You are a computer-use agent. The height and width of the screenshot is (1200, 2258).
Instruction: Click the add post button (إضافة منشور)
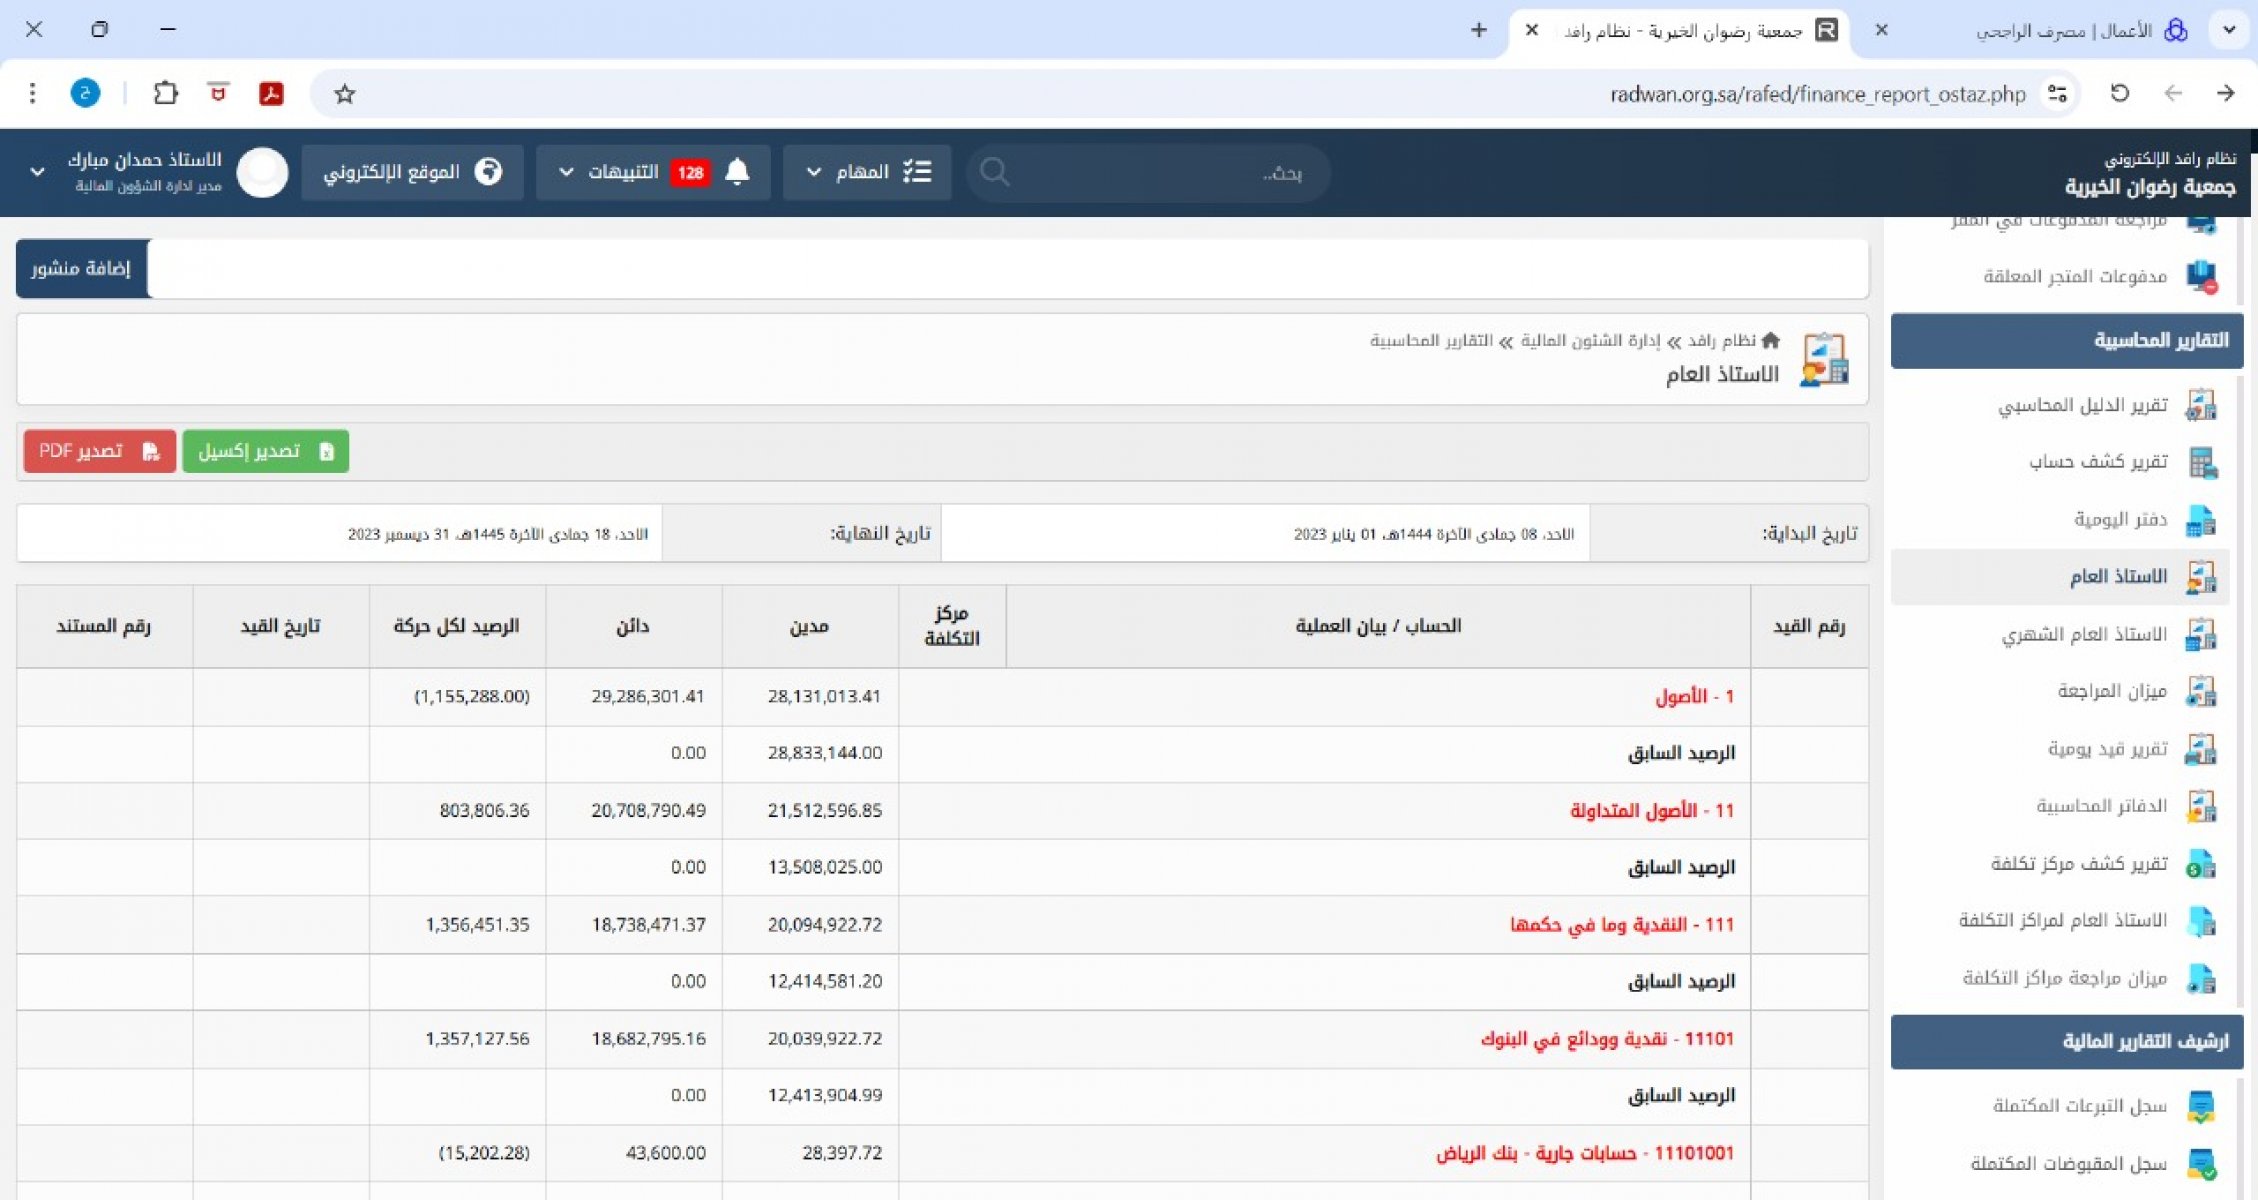click(x=81, y=268)
